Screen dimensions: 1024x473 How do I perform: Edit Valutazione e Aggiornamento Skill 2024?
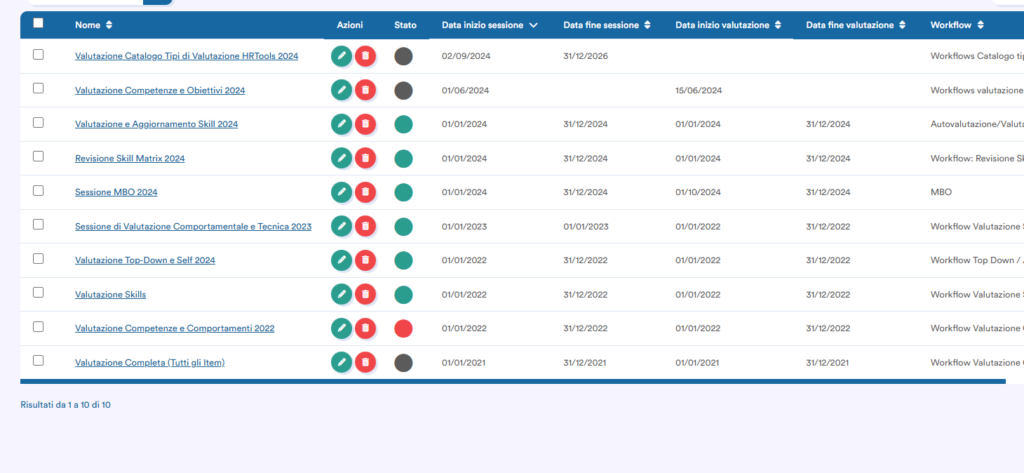342,124
